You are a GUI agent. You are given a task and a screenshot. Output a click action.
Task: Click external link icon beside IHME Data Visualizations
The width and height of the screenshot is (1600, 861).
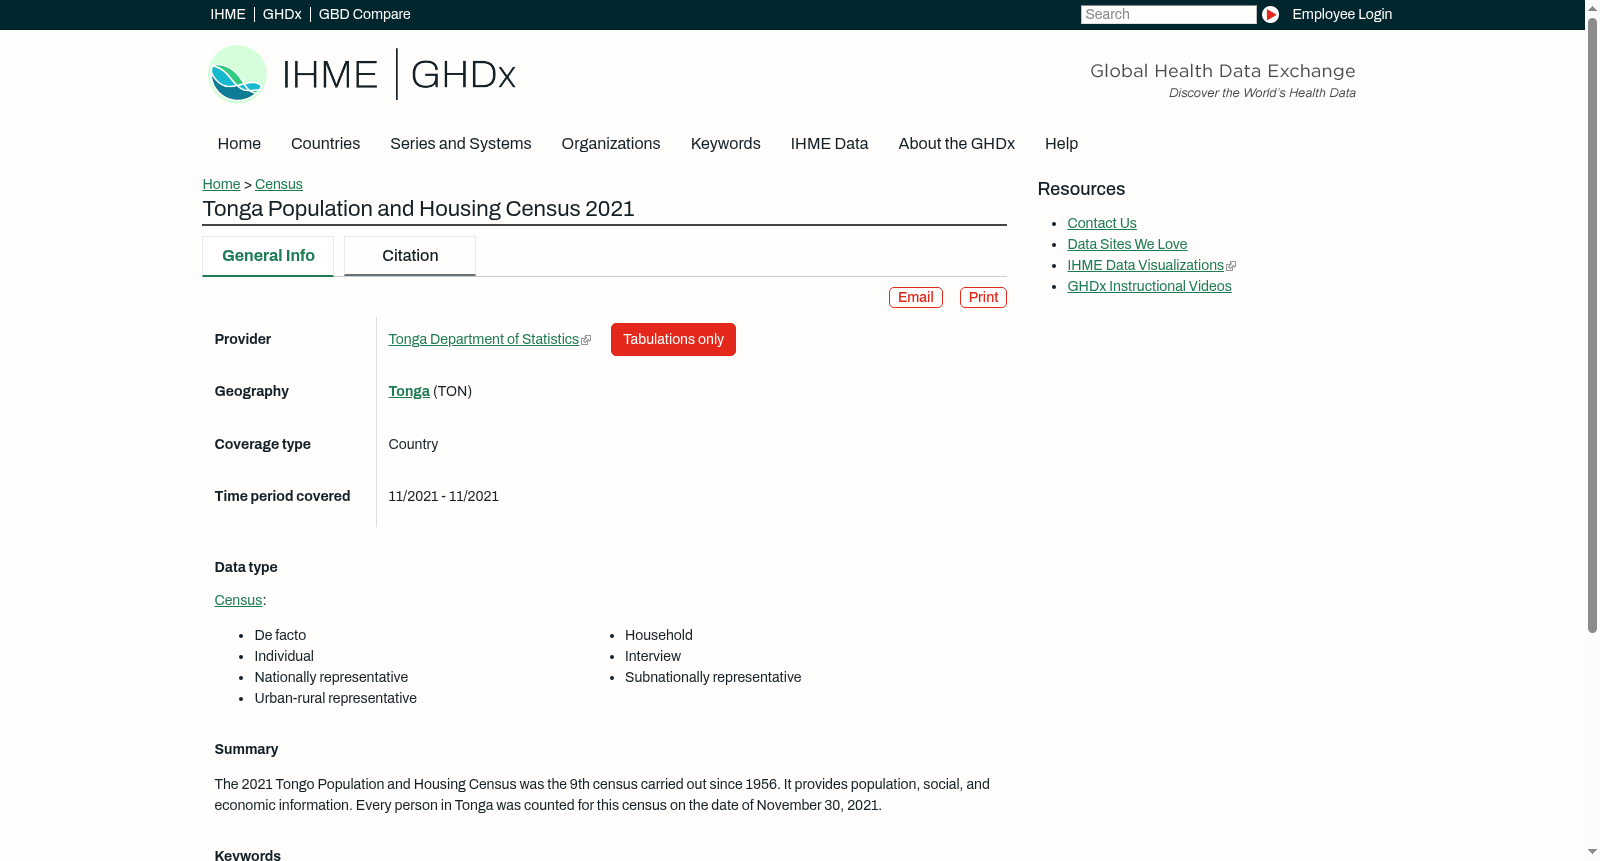click(x=1231, y=266)
